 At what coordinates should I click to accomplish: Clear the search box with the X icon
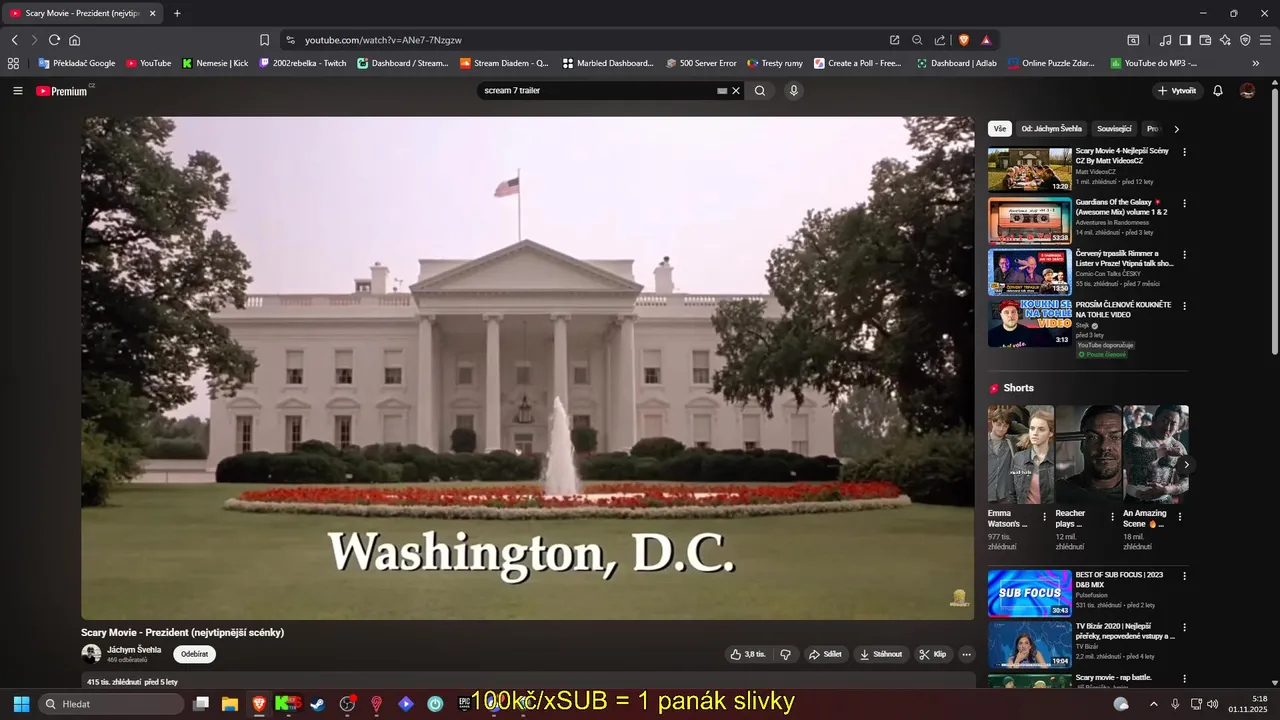pyautogui.click(x=736, y=91)
